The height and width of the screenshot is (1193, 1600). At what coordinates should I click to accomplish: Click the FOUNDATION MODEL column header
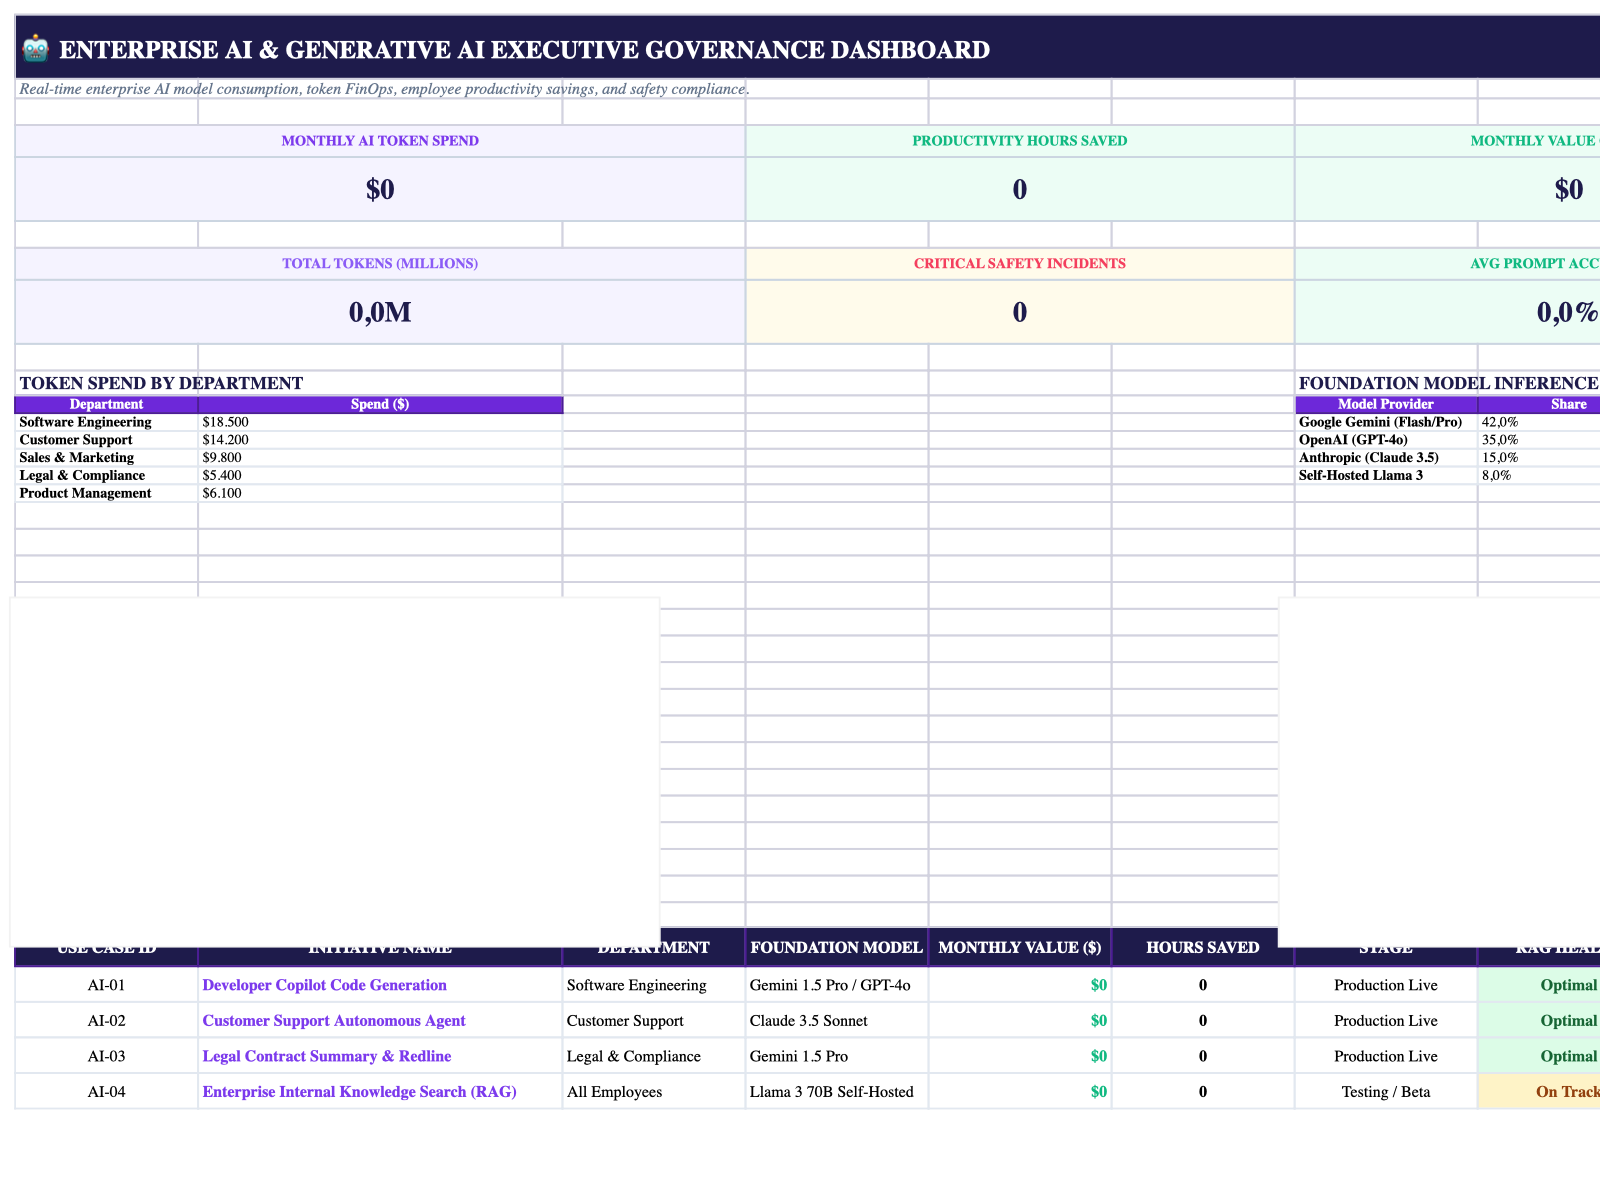point(836,948)
